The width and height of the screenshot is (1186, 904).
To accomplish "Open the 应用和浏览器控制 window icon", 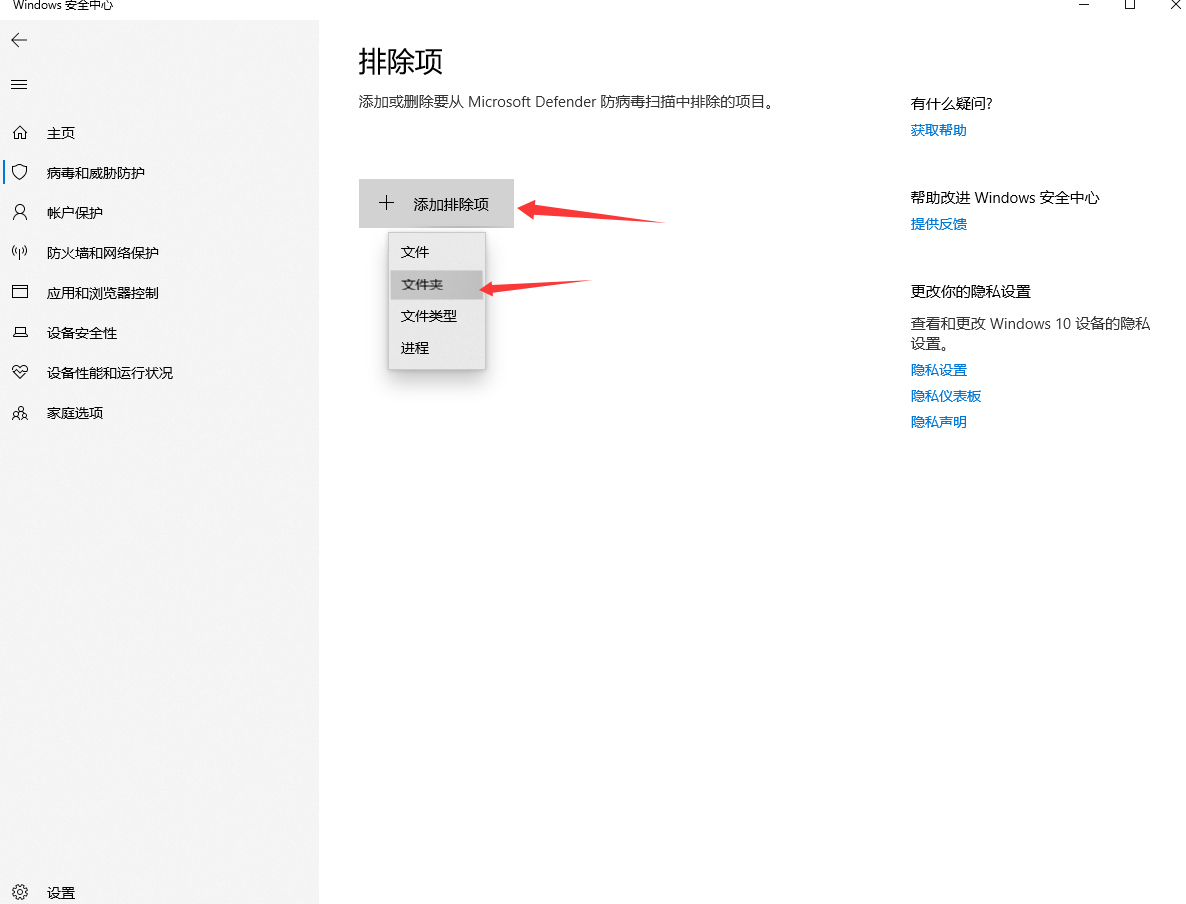I will pyautogui.click(x=19, y=293).
